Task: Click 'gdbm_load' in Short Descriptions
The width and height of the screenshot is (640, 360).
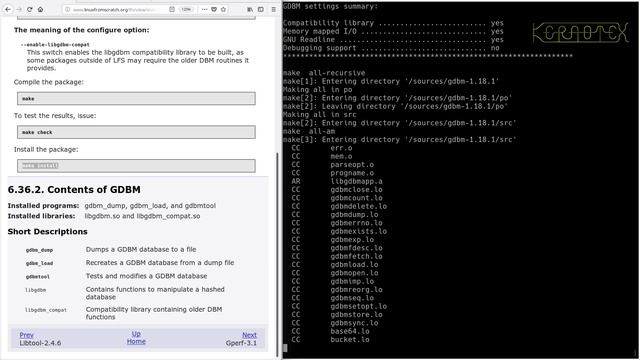Action: 39,263
